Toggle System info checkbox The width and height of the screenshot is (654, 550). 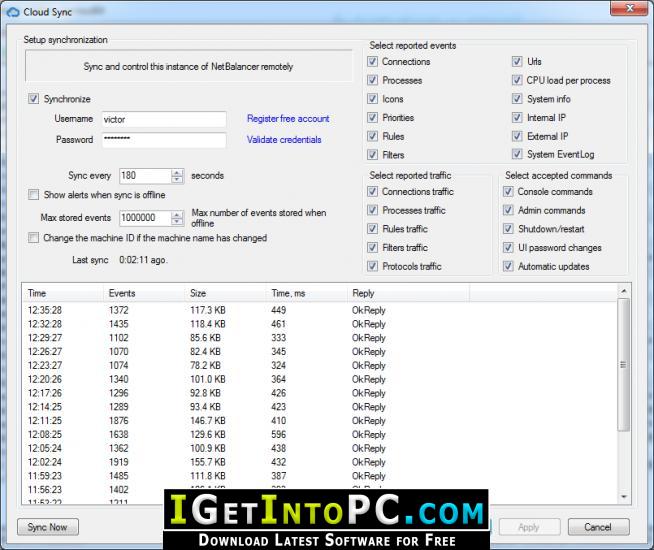pos(517,99)
